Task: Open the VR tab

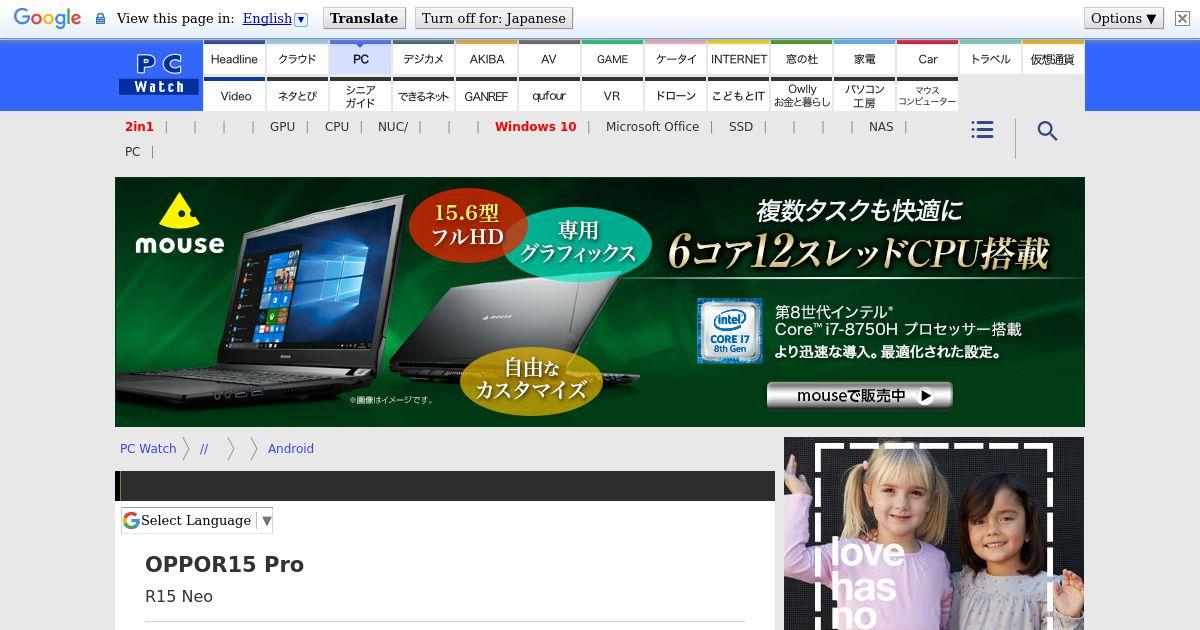Action: point(612,95)
